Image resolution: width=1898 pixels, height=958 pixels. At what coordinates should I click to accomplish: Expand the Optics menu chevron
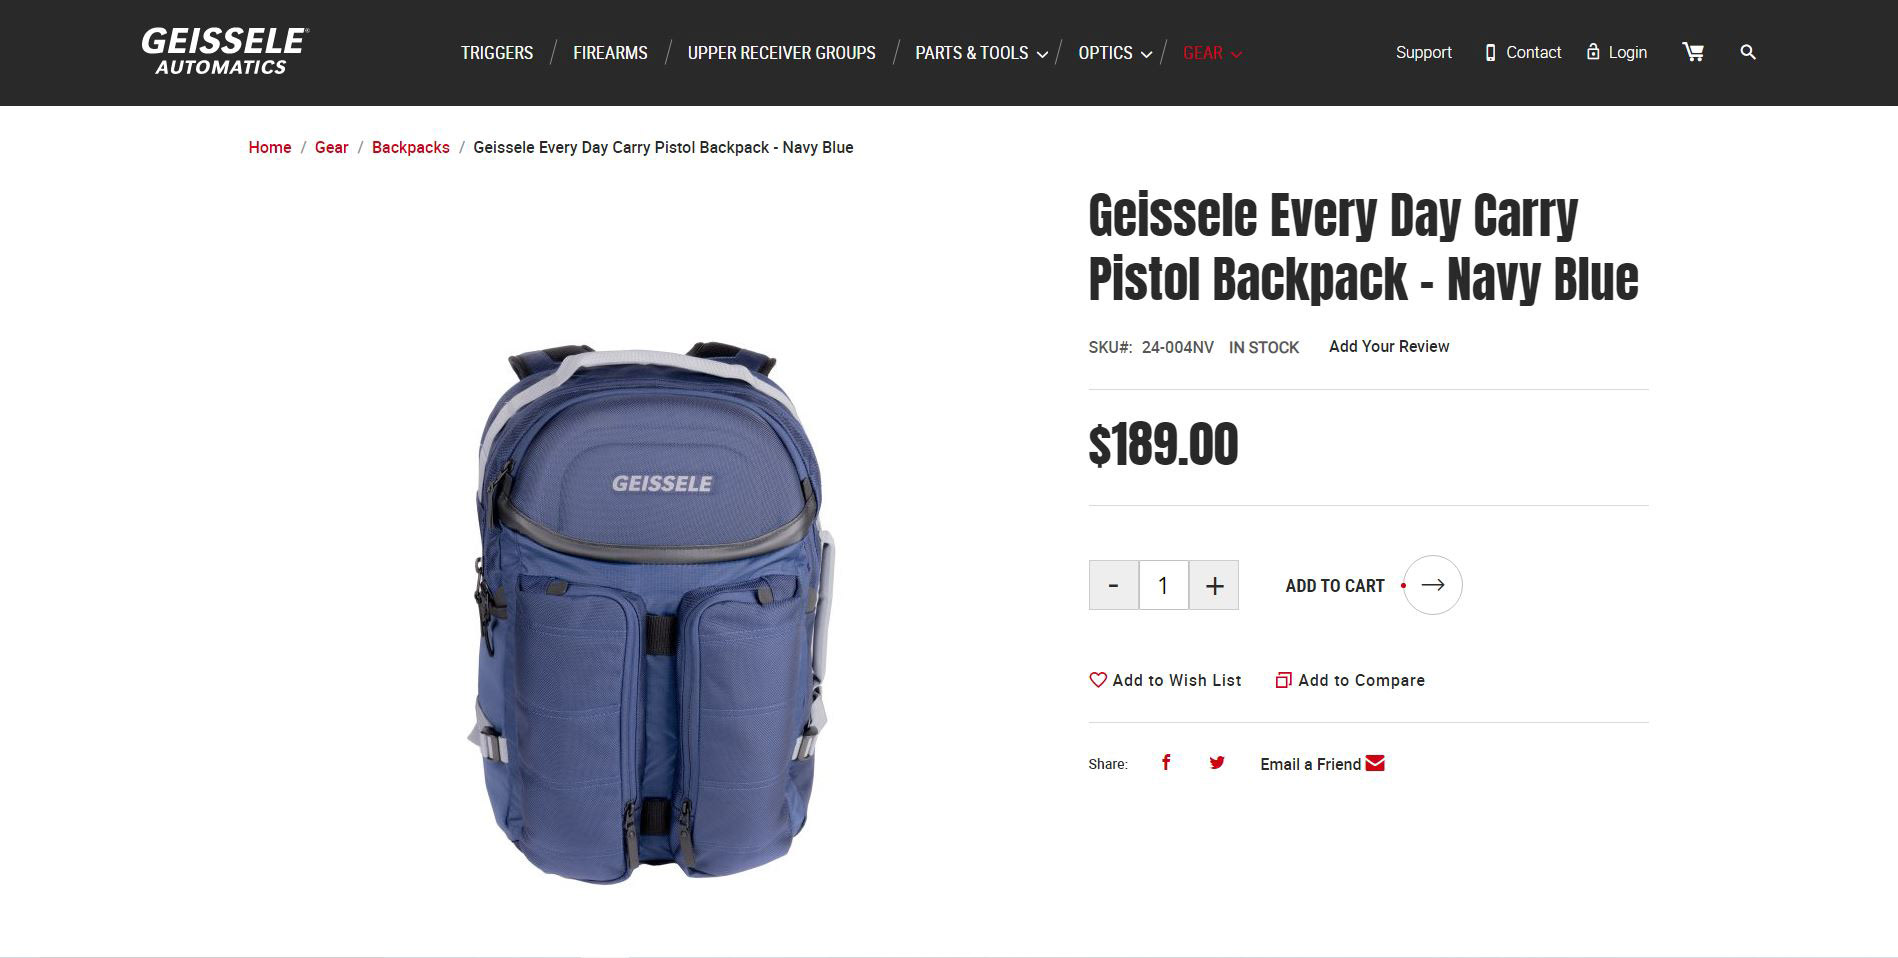pos(1147,54)
